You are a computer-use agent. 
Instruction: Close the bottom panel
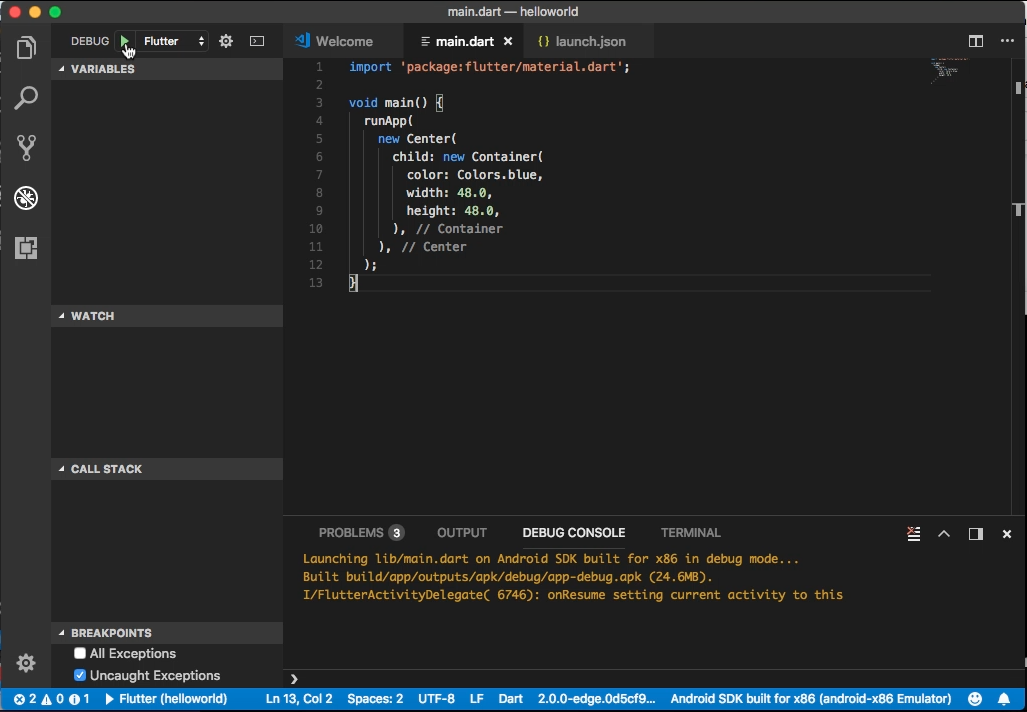(x=1007, y=534)
